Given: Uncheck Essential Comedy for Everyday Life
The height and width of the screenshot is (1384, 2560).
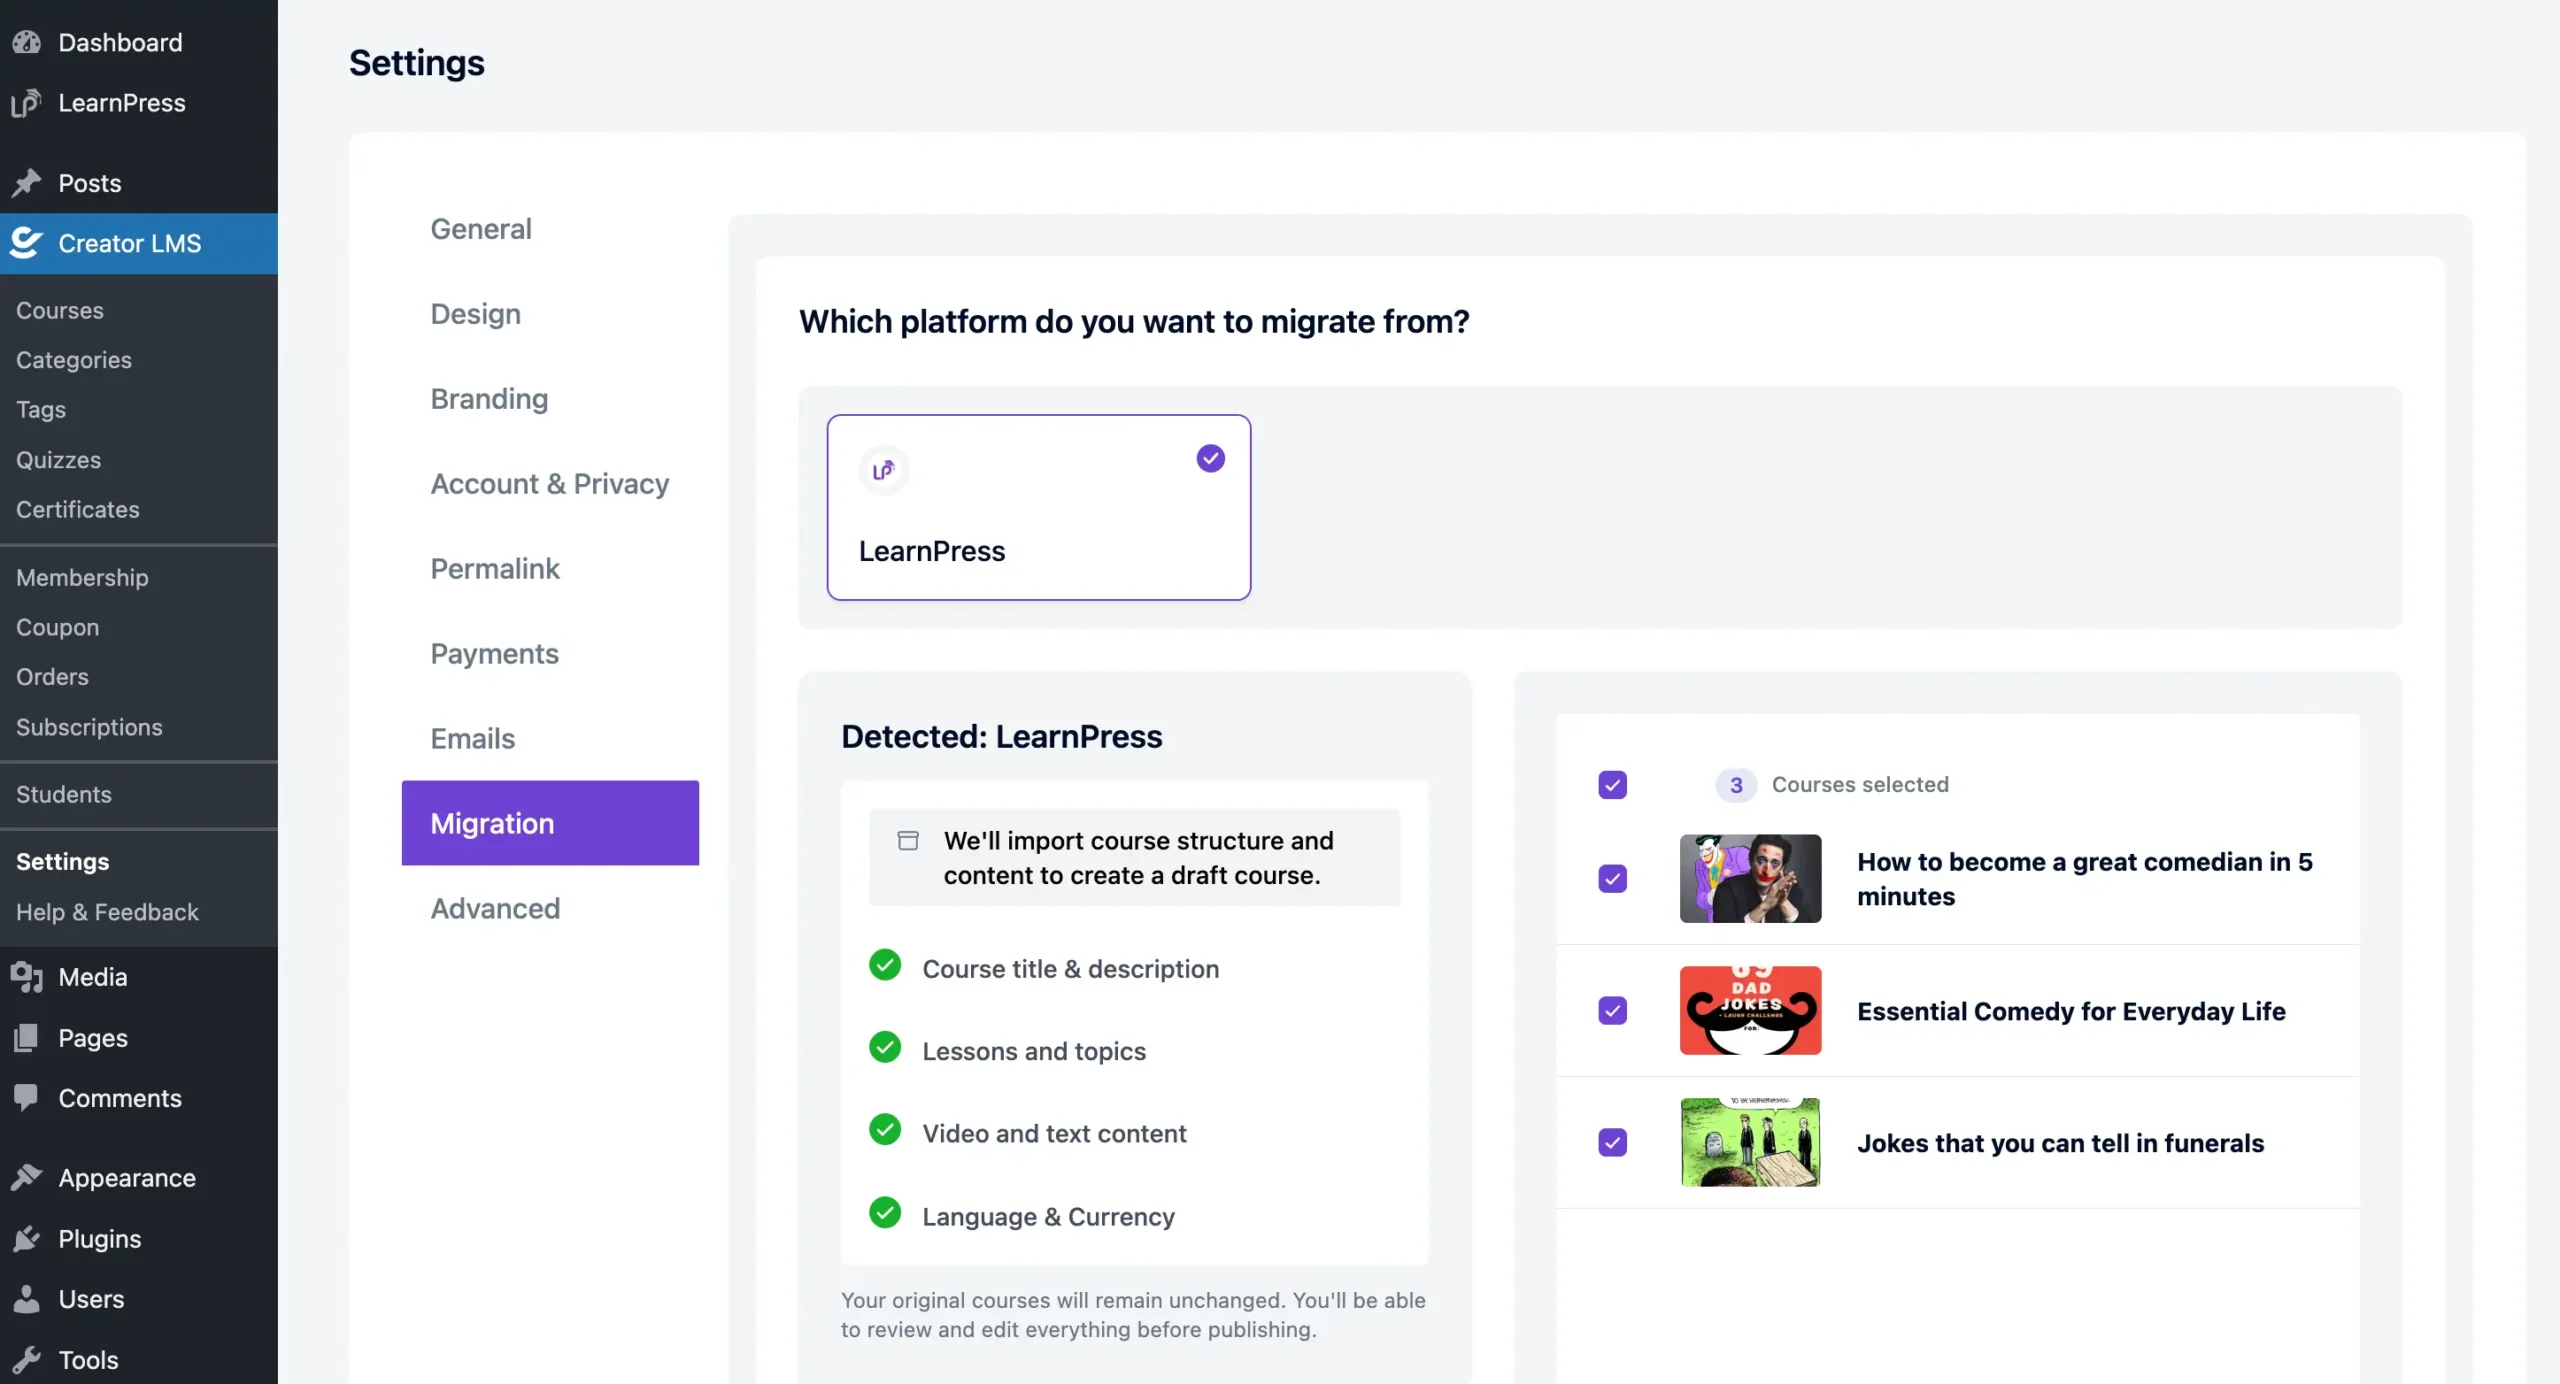Looking at the screenshot, I should [1612, 1011].
